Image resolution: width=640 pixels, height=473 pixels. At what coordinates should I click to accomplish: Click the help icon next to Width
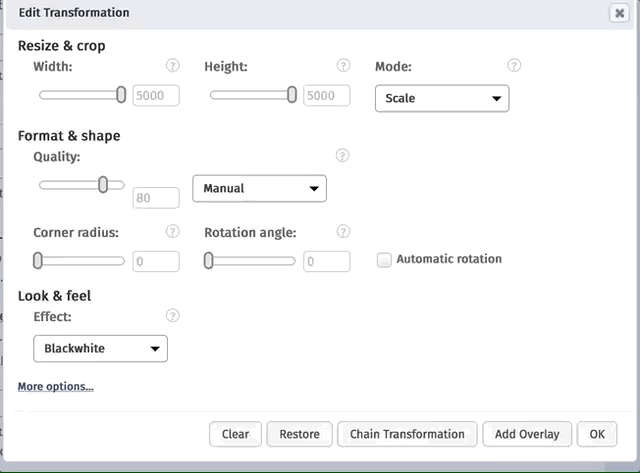(173, 66)
